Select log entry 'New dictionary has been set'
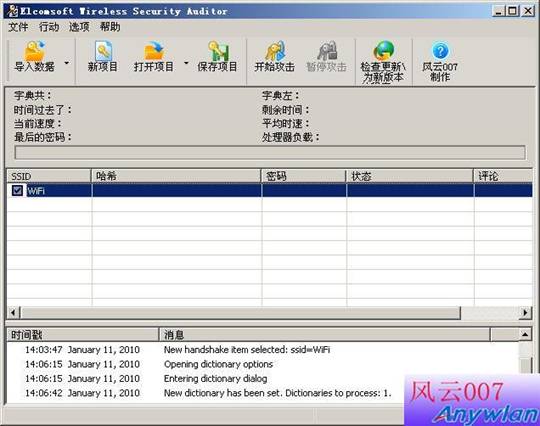The width and height of the screenshot is (540, 426). click(x=278, y=393)
